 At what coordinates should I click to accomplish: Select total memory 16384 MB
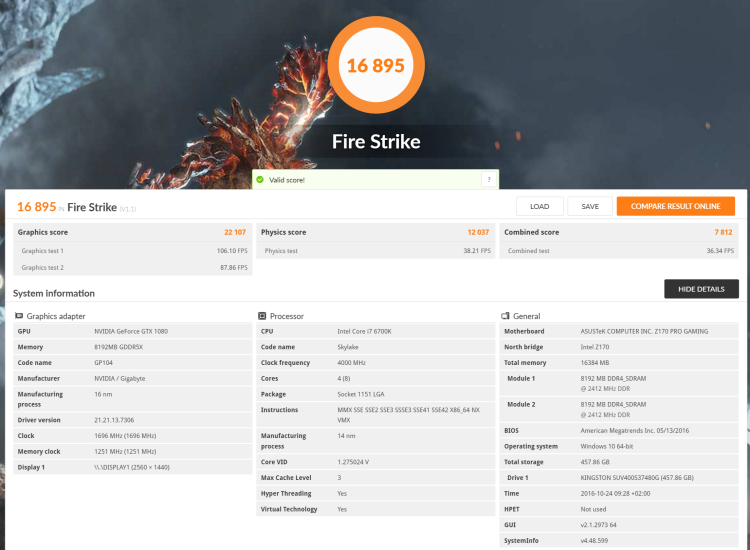[x=595, y=363]
